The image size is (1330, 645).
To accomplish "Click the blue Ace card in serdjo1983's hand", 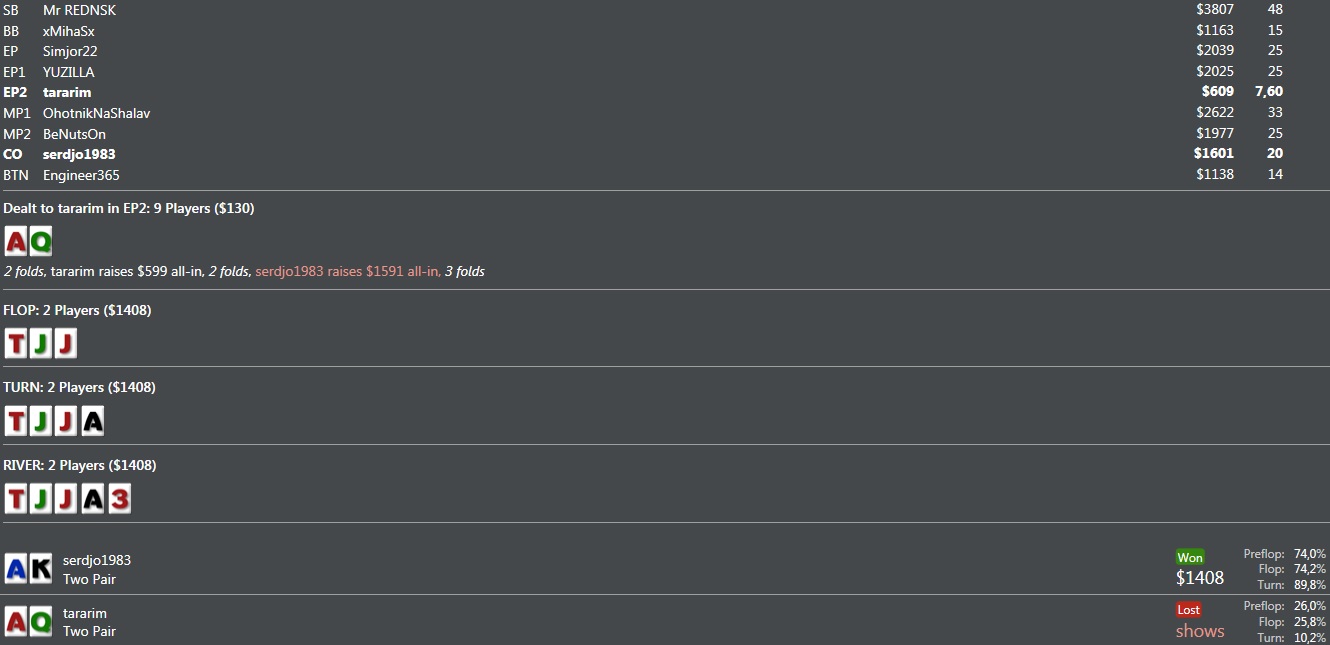I will pyautogui.click(x=16, y=570).
